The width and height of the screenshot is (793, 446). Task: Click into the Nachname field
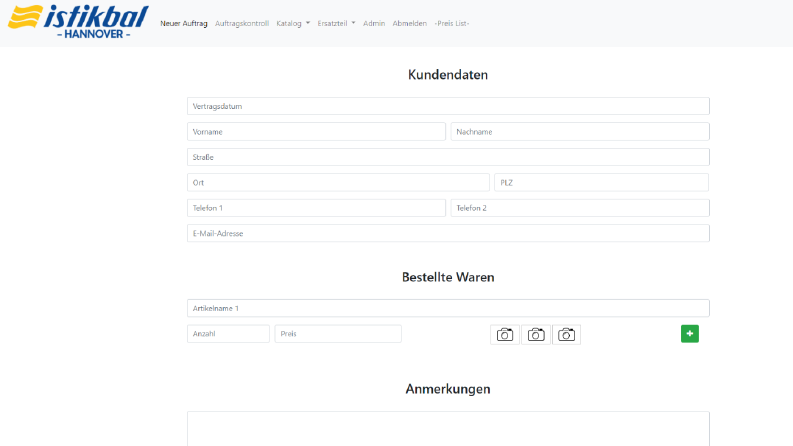point(580,131)
